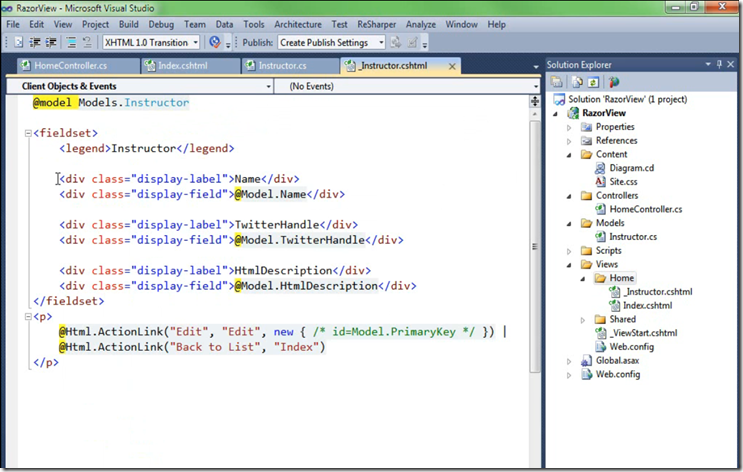Click the first document icon in HTML toolbar

click(x=18, y=42)
